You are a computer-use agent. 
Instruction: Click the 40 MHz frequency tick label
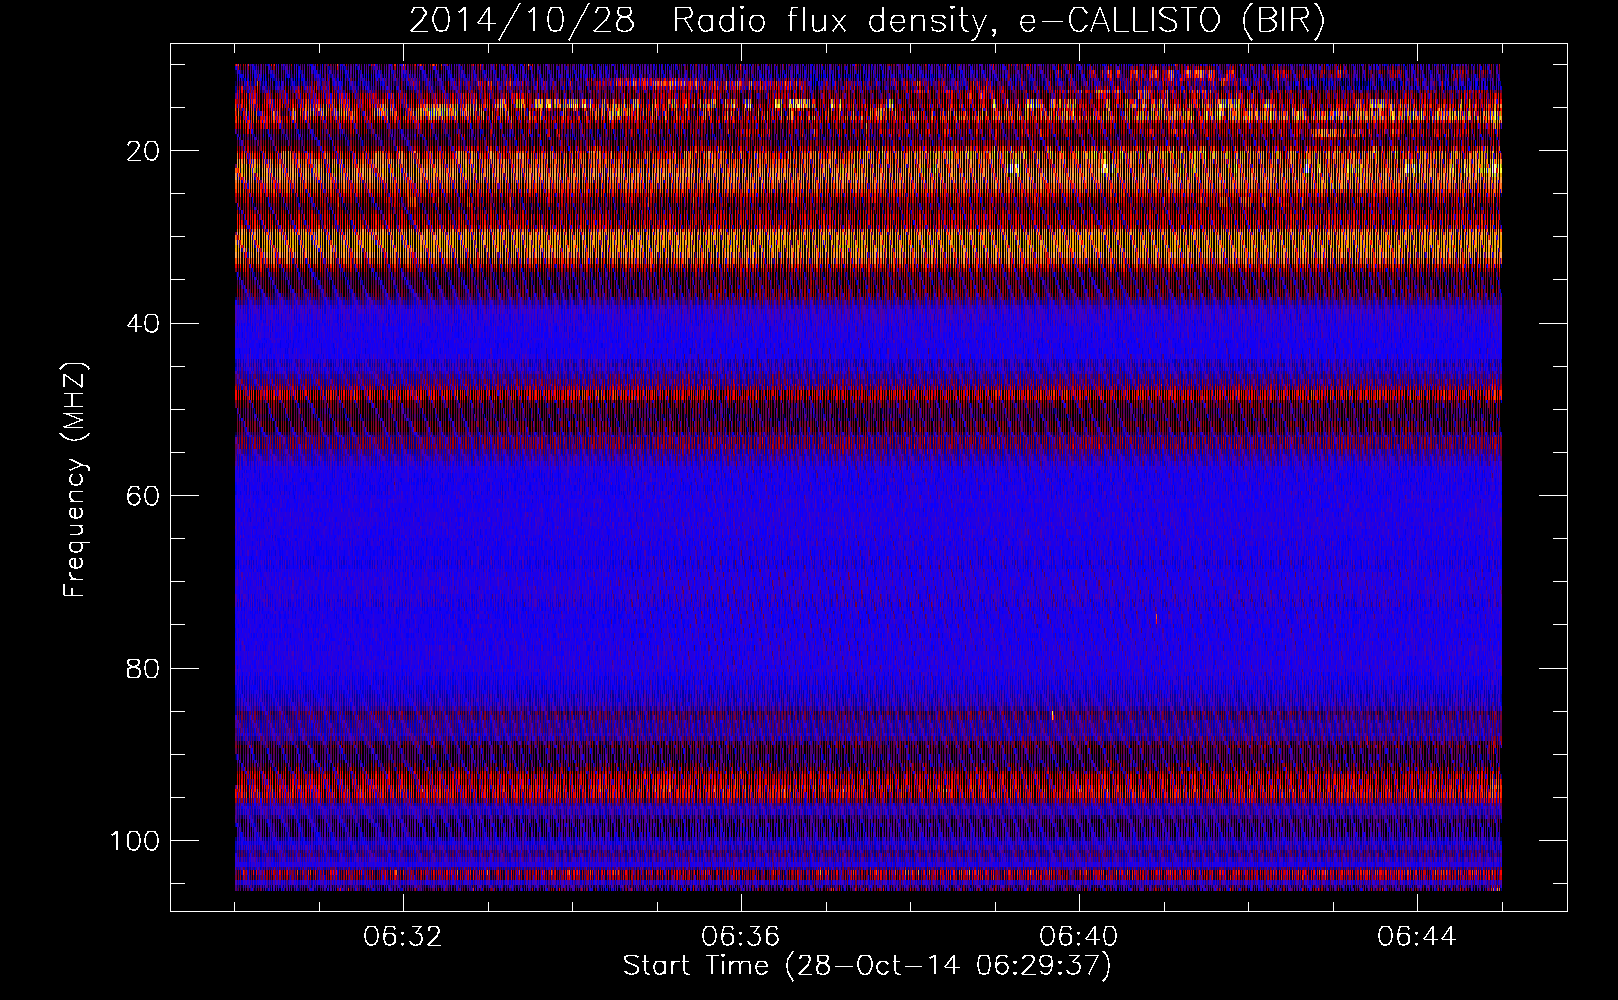coord(144,323)
